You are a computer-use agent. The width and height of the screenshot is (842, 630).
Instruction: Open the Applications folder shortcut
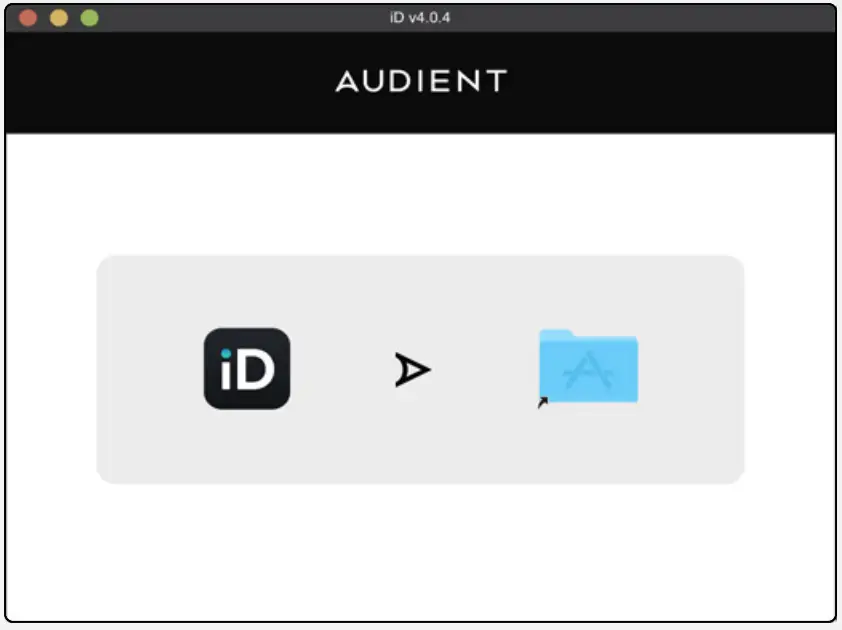click(x=588, y=368)
